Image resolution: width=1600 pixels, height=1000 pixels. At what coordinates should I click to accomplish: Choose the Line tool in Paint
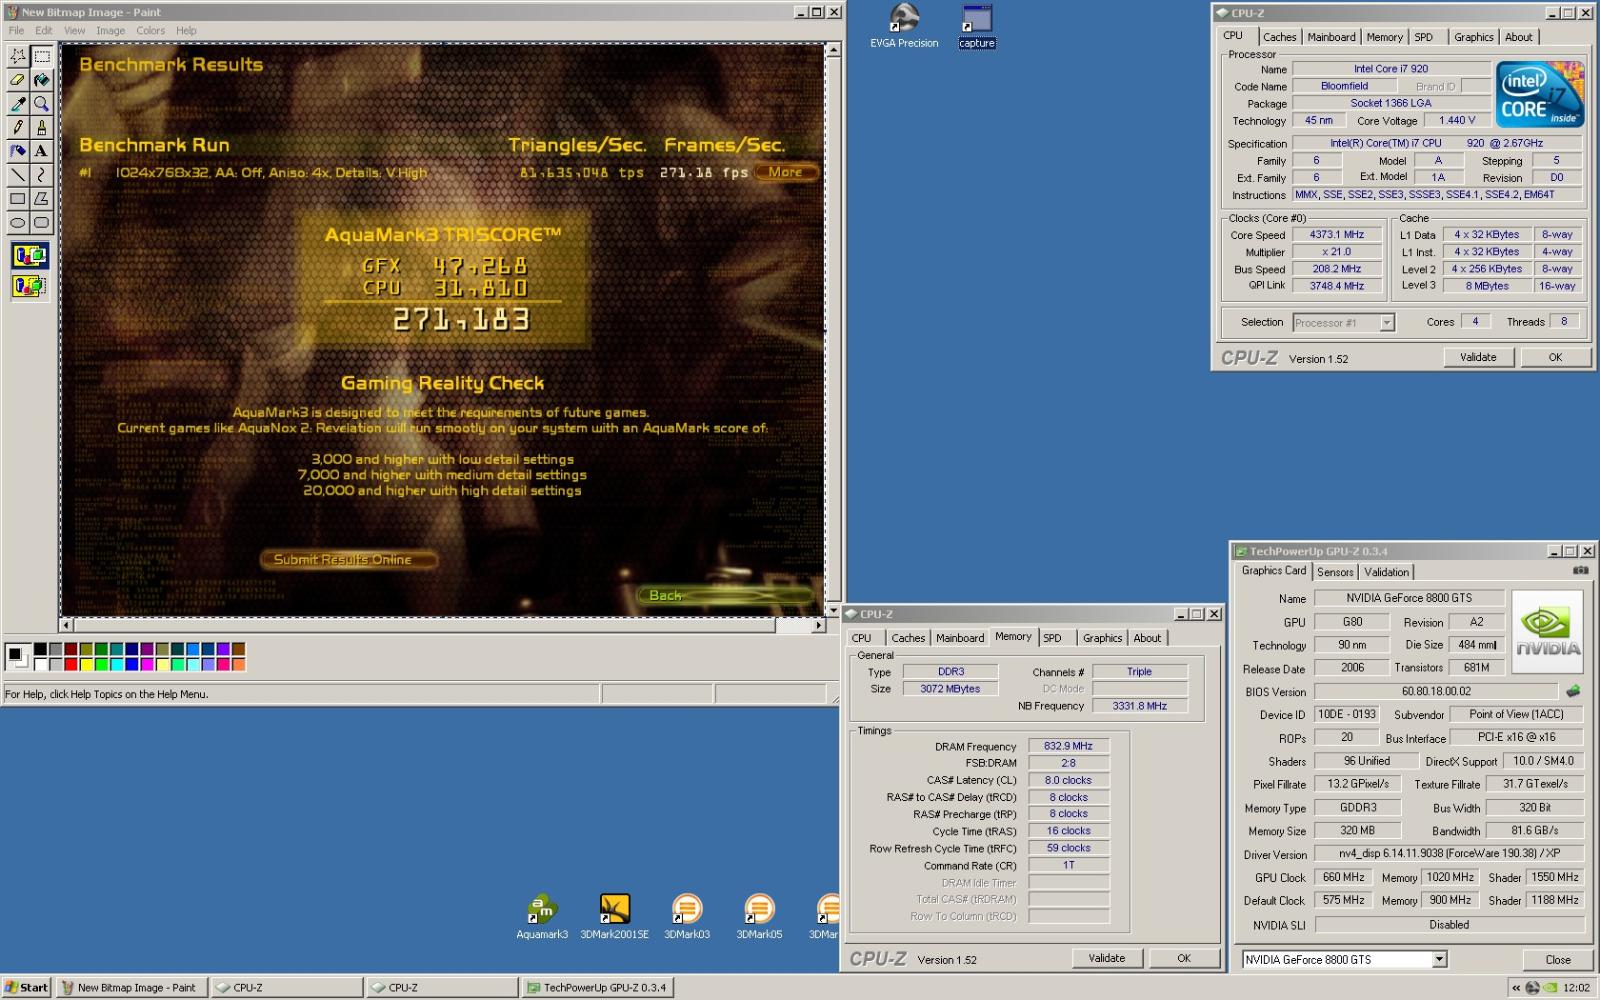point(18,175)
